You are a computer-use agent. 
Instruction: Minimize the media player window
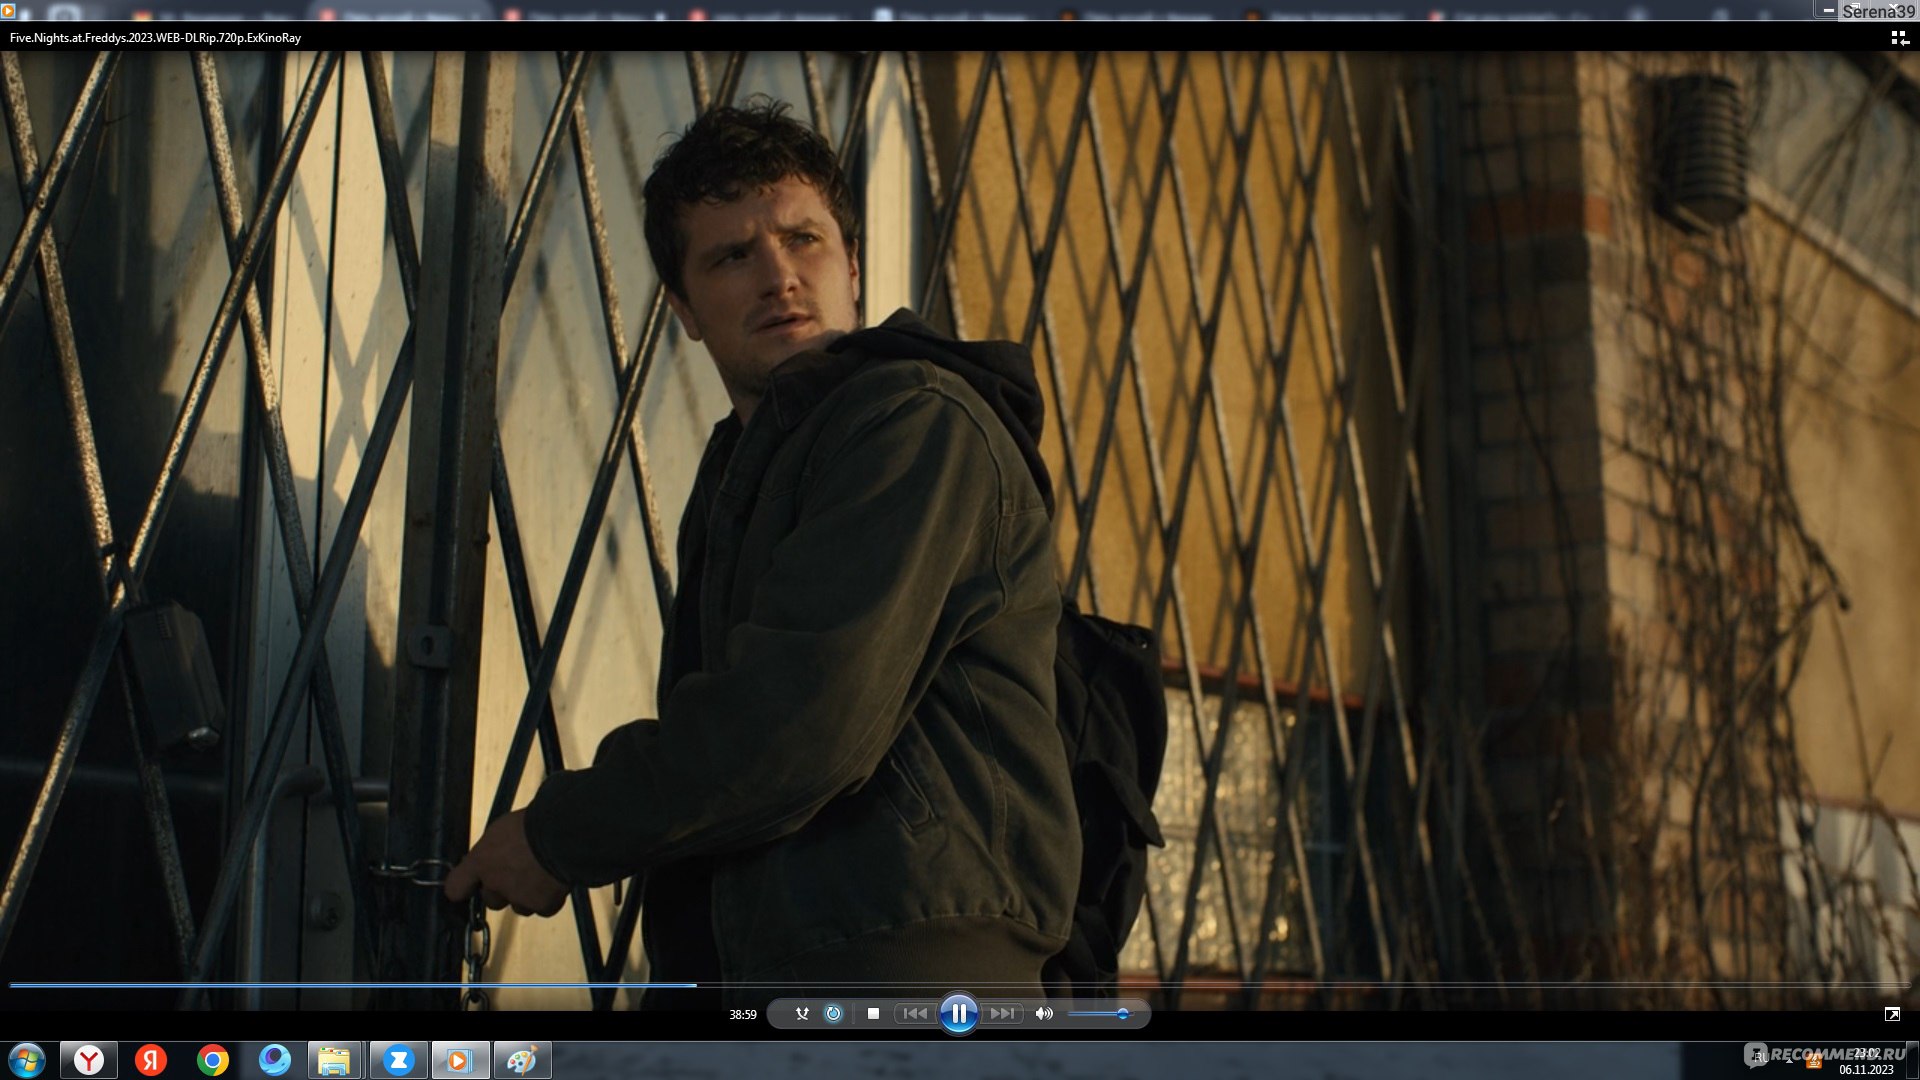[1828, 10]
